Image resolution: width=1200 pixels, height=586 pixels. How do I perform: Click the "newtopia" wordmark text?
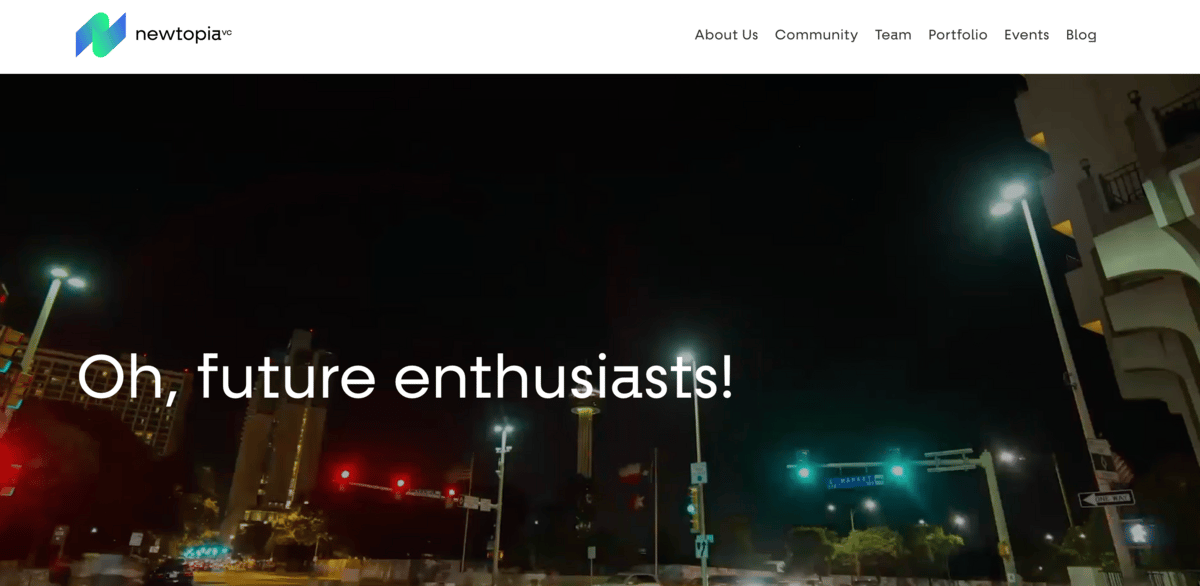point(178,35)
